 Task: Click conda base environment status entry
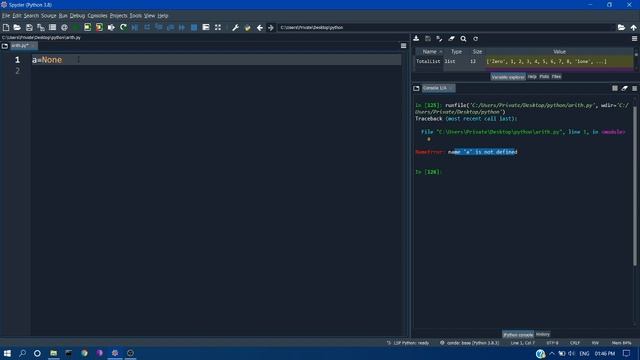pos(469,343)
